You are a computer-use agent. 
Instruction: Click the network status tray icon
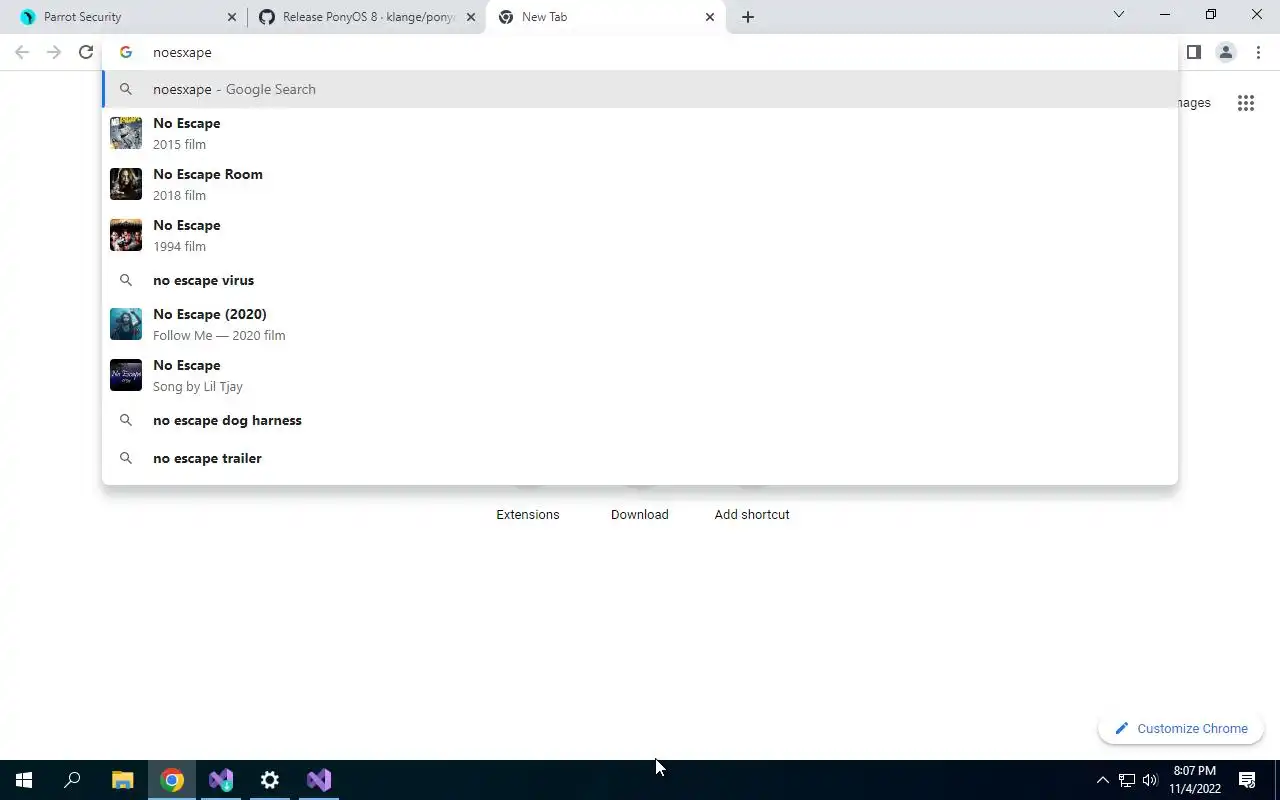(x=1127, y=780)
